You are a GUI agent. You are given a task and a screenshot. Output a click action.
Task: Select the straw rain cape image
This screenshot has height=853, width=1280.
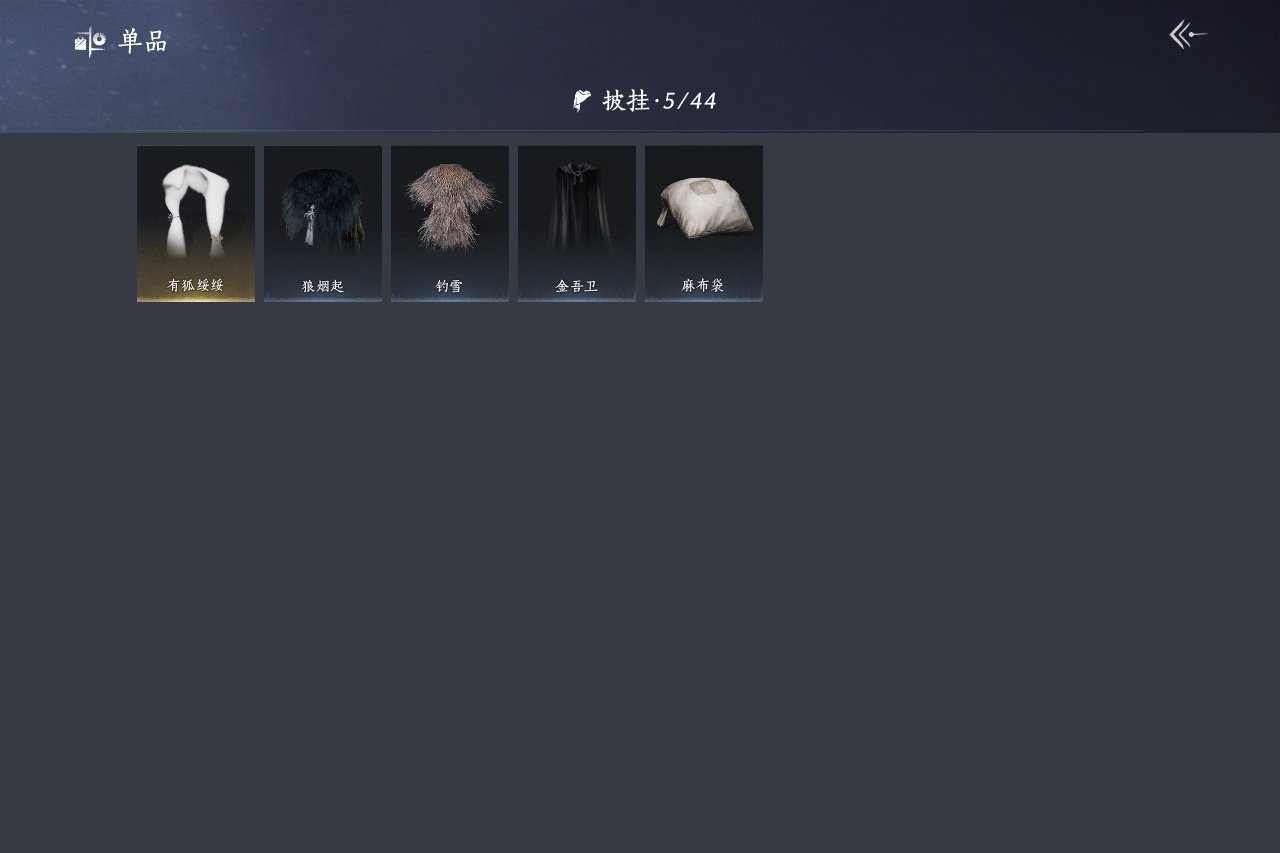[450, 207]
